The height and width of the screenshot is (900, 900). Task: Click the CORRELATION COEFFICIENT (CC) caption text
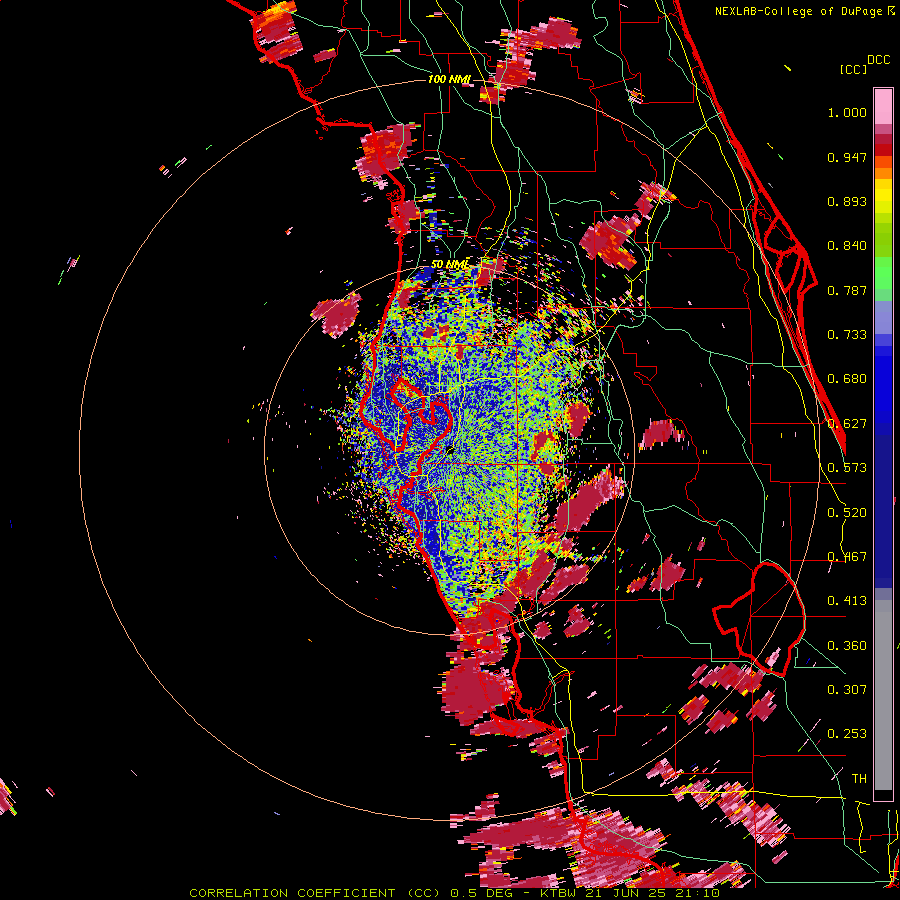(x=316, y=893)
